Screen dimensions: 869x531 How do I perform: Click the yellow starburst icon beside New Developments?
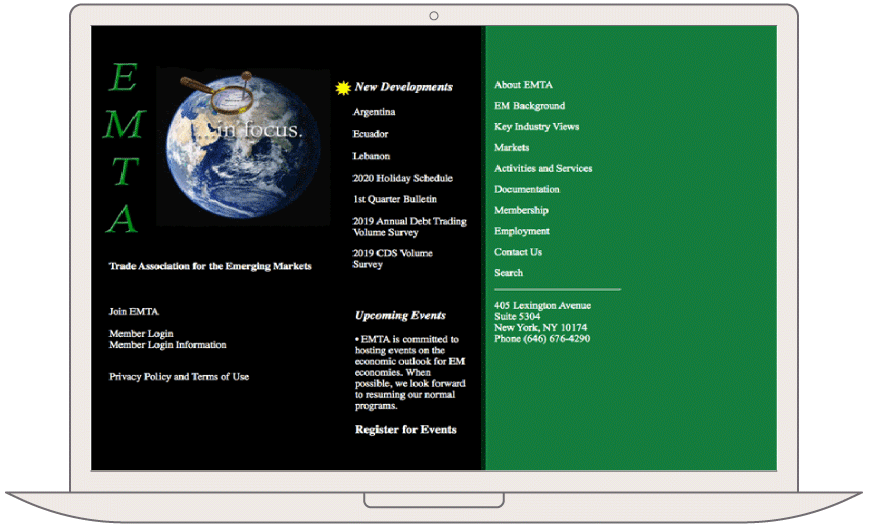coord(343,88)
